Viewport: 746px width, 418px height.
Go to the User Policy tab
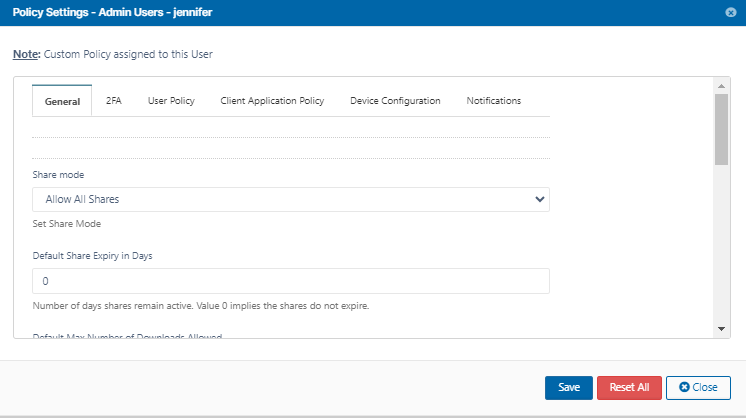tap(171, 101)
